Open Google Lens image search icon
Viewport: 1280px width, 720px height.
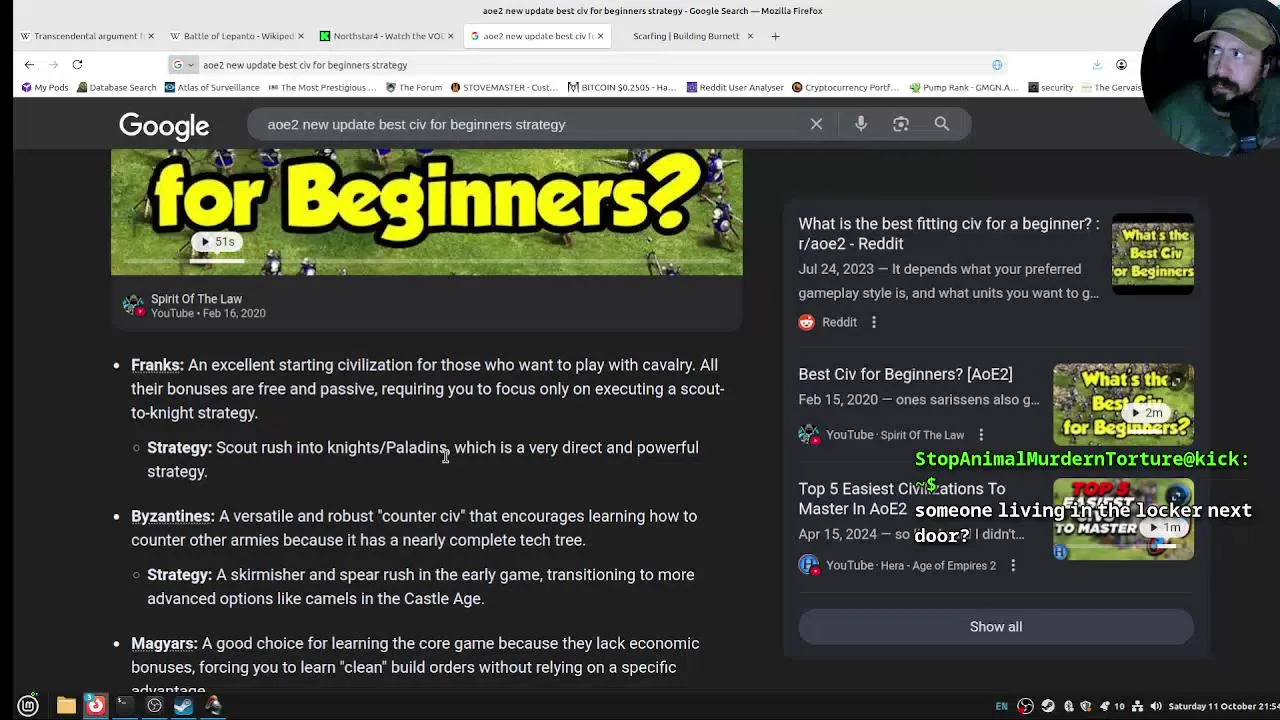(x=901, y=124)
